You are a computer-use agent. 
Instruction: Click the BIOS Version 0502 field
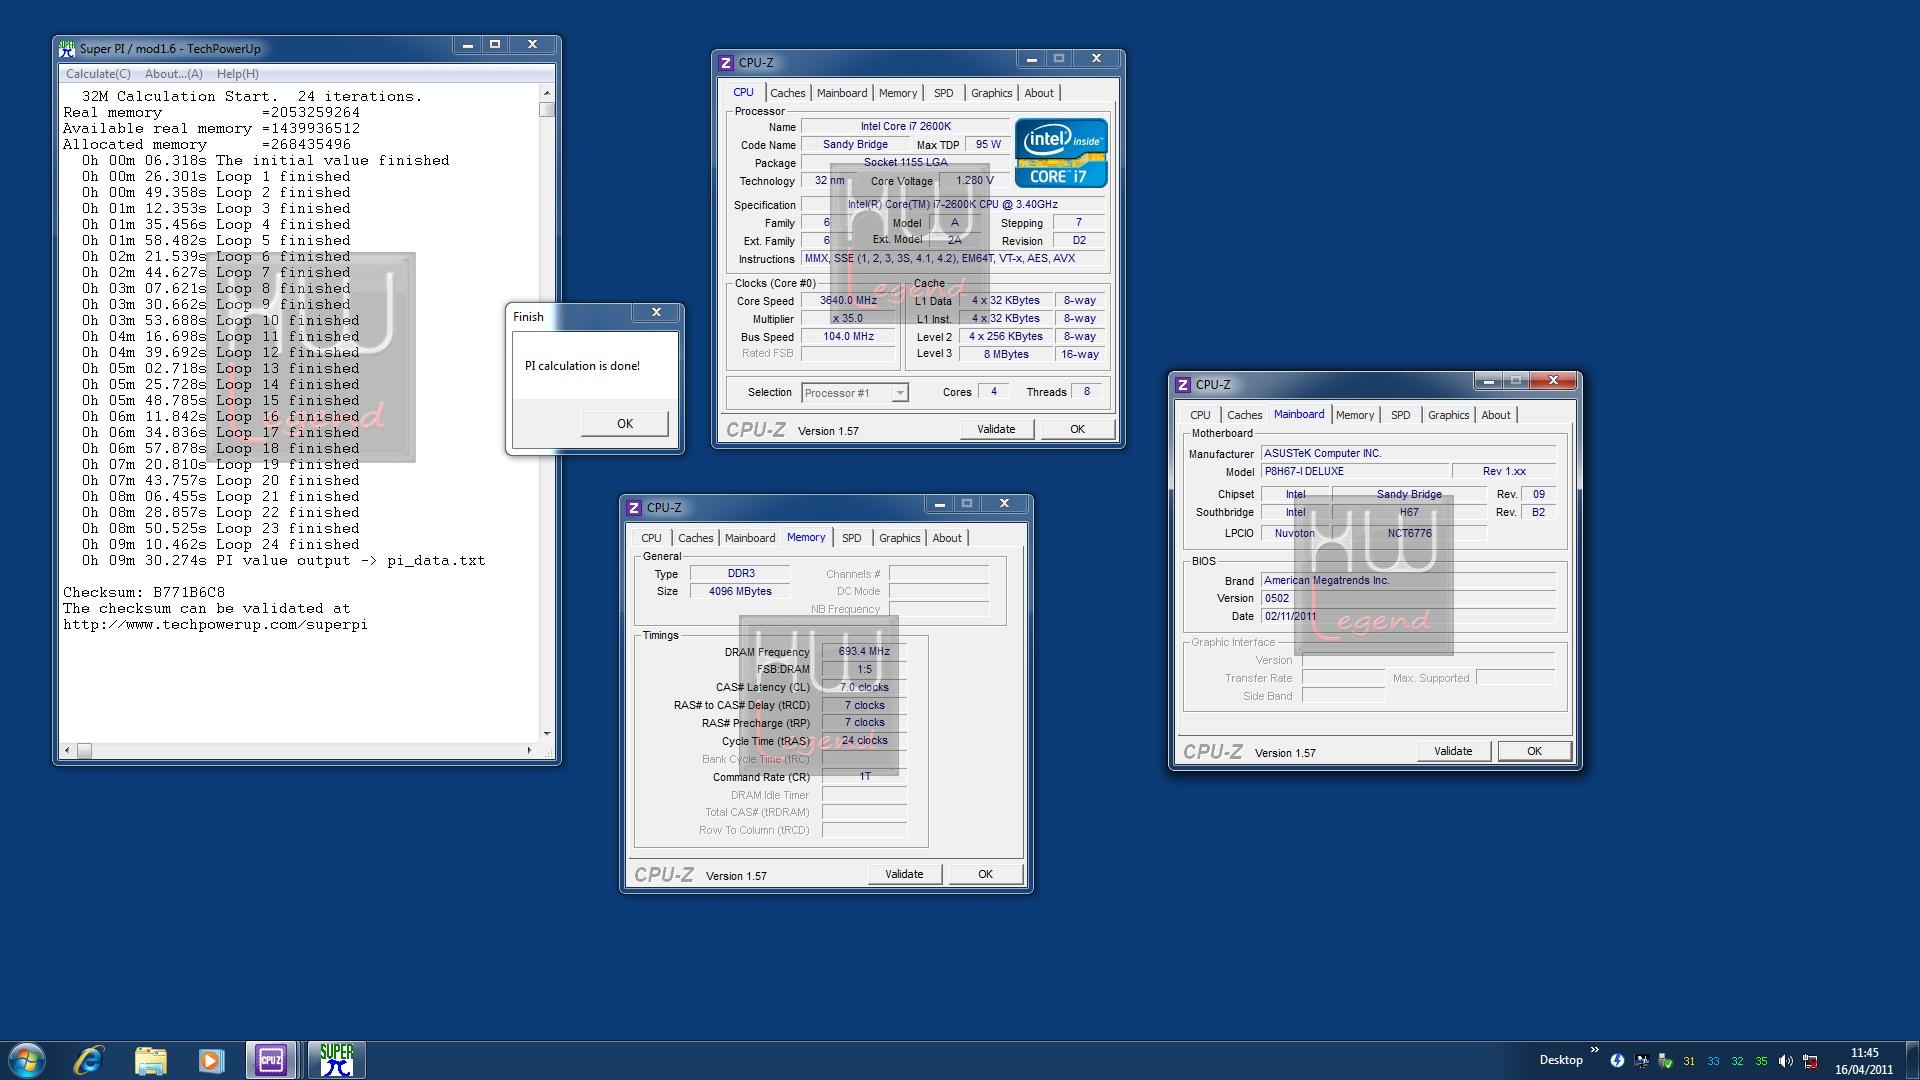click(x=1408, y=599)
